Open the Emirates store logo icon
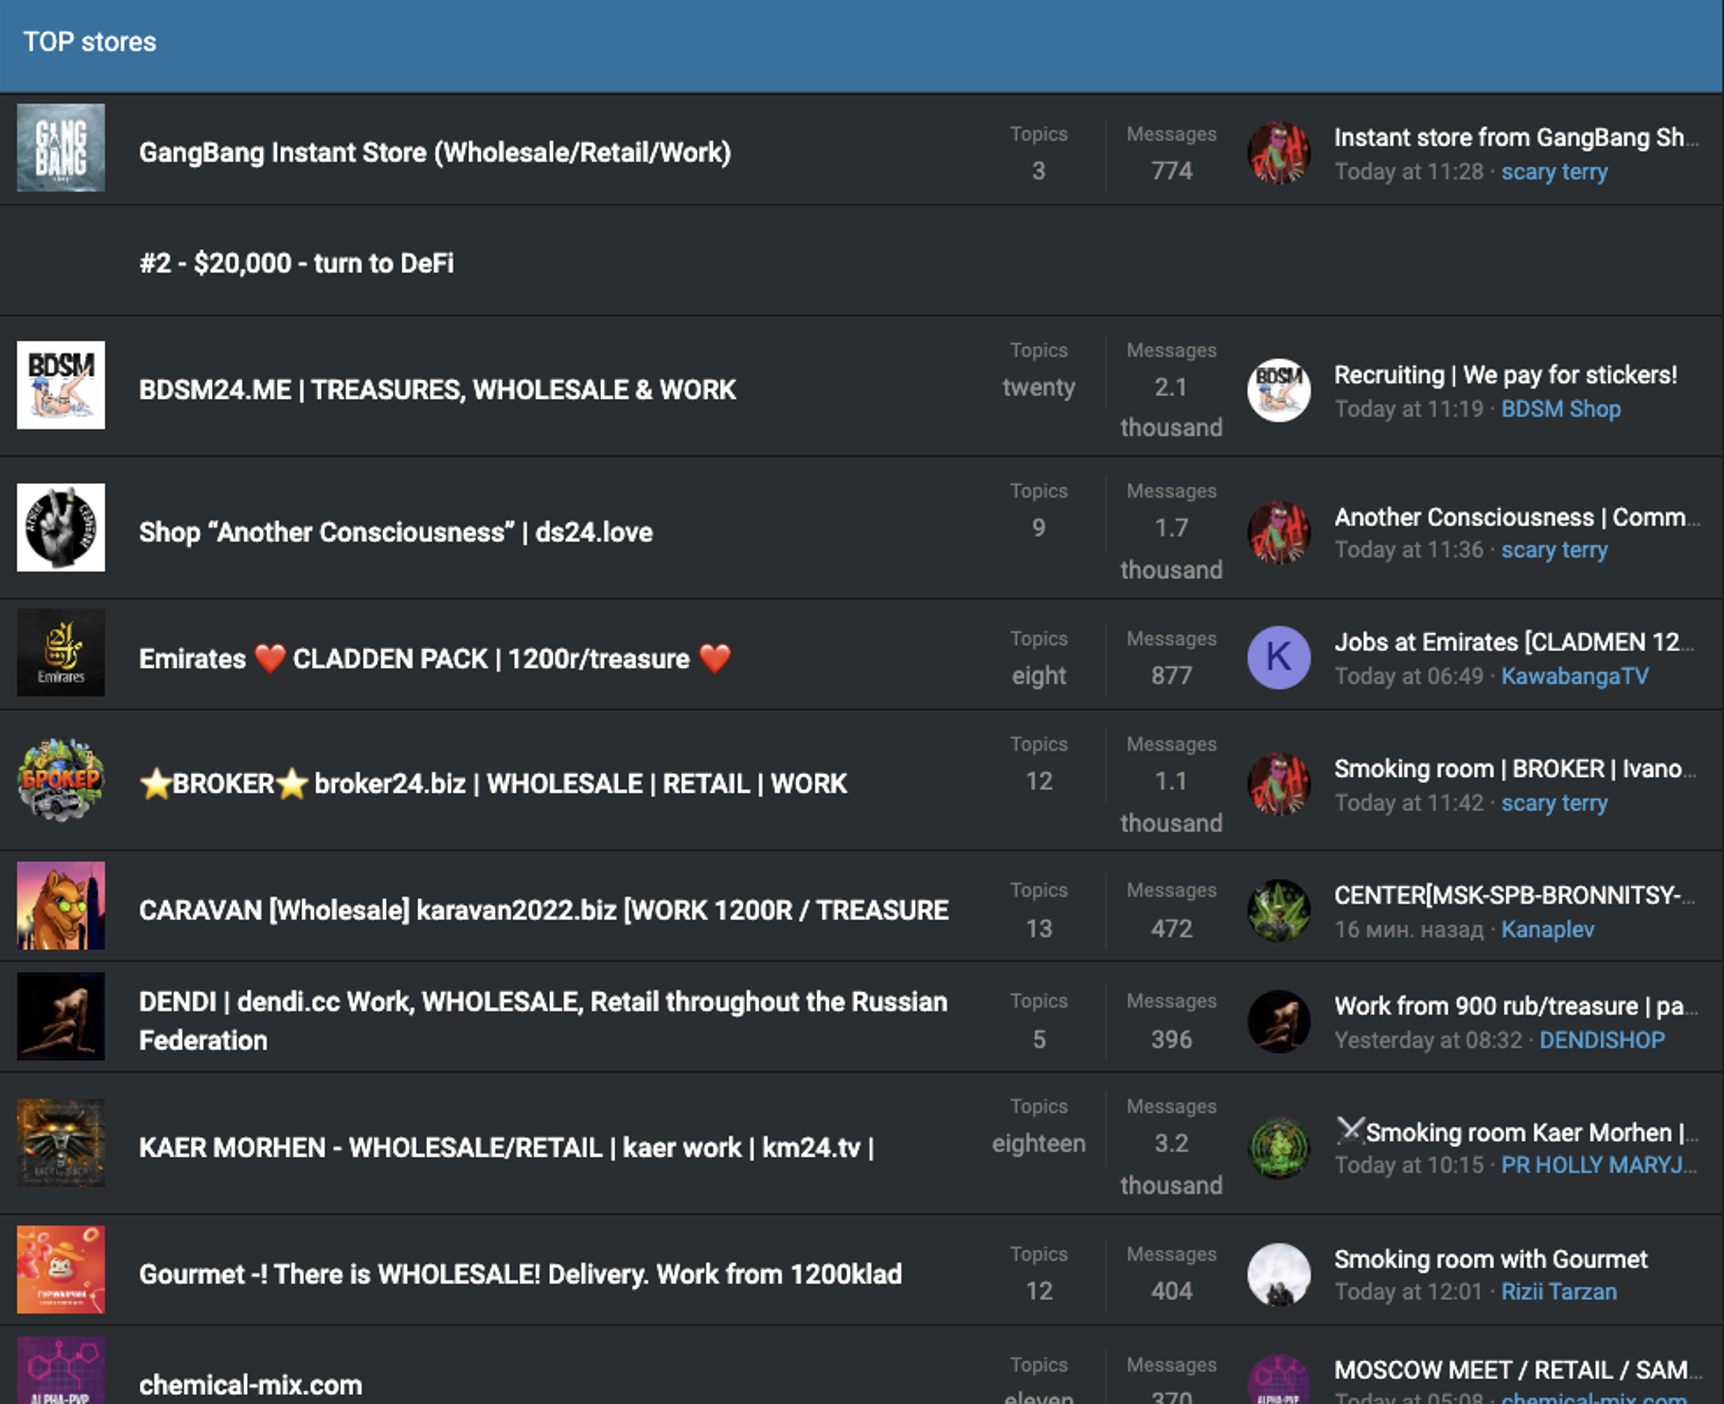The image size is (1724, 1404). pos(61,653)
